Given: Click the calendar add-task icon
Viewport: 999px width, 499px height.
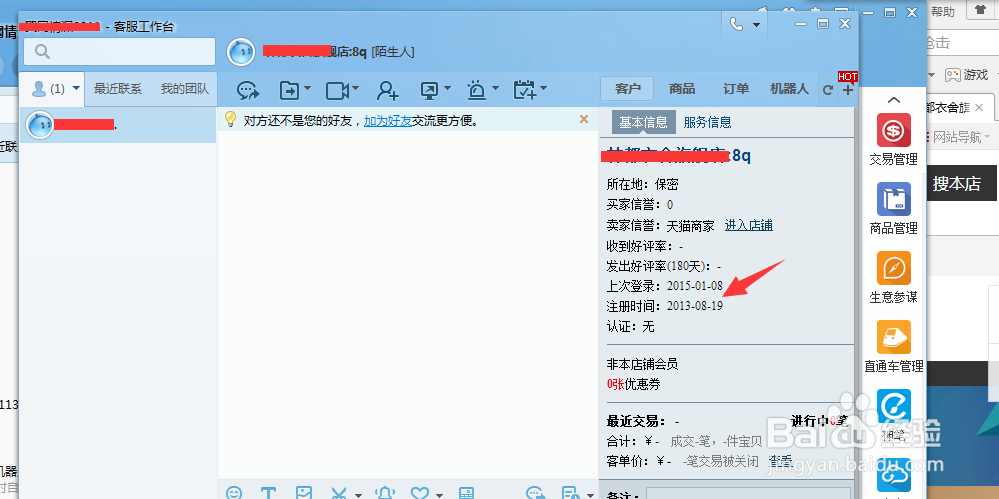Looking at the screenshot, I should 524,90.
